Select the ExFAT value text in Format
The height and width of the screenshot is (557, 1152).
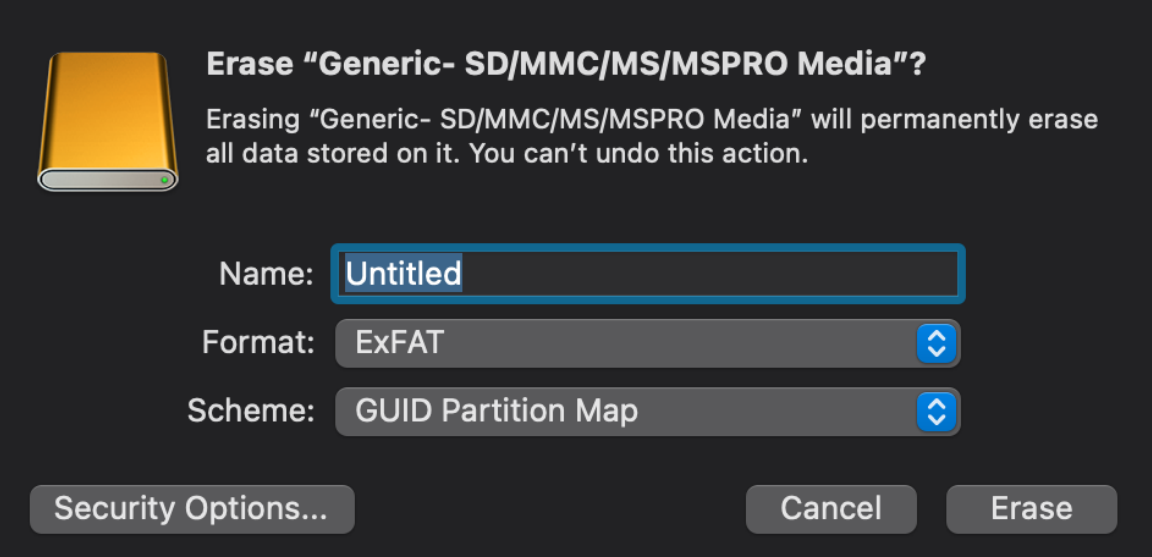click(399, 343)
